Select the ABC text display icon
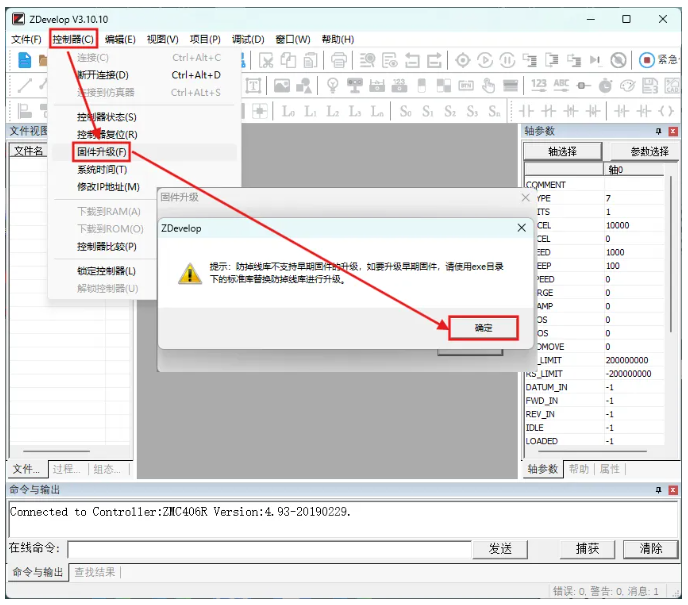Viewport: 688px width, 605px height. pos(561,86)
